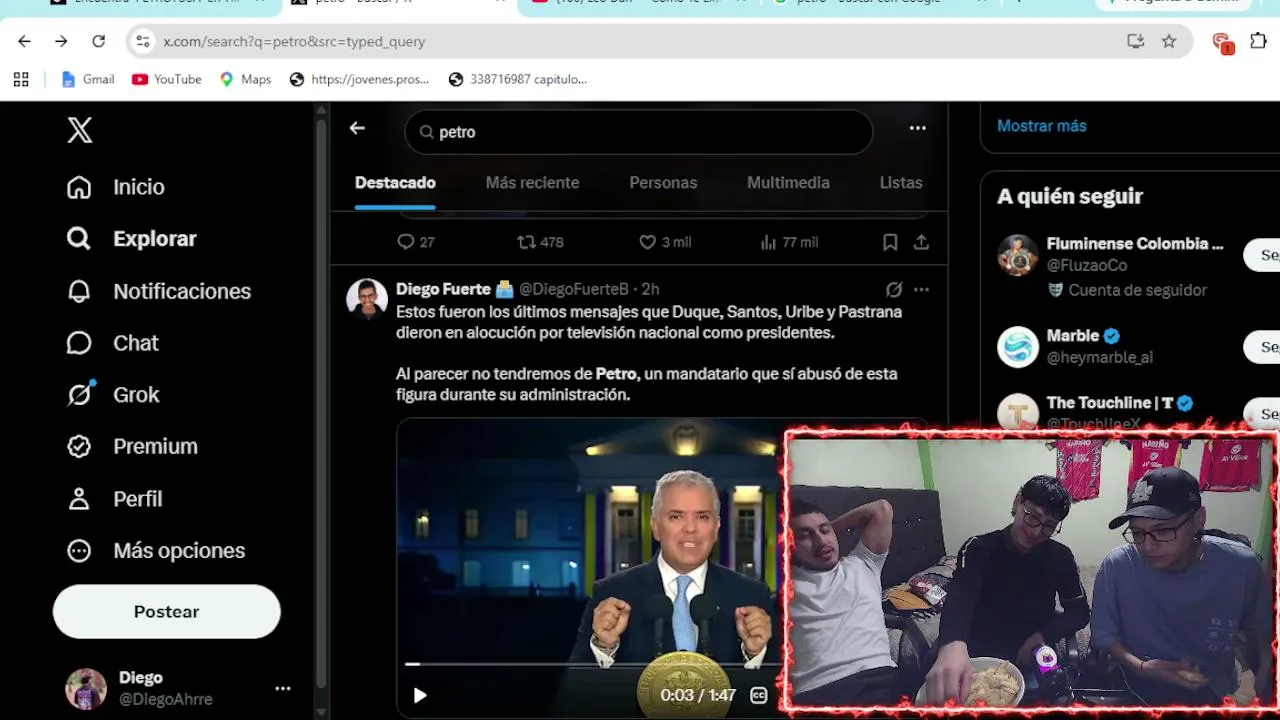This screenshot has height=720, width=1280.
Task: Switch to the Más reciente tab
Action: point(532,183)
